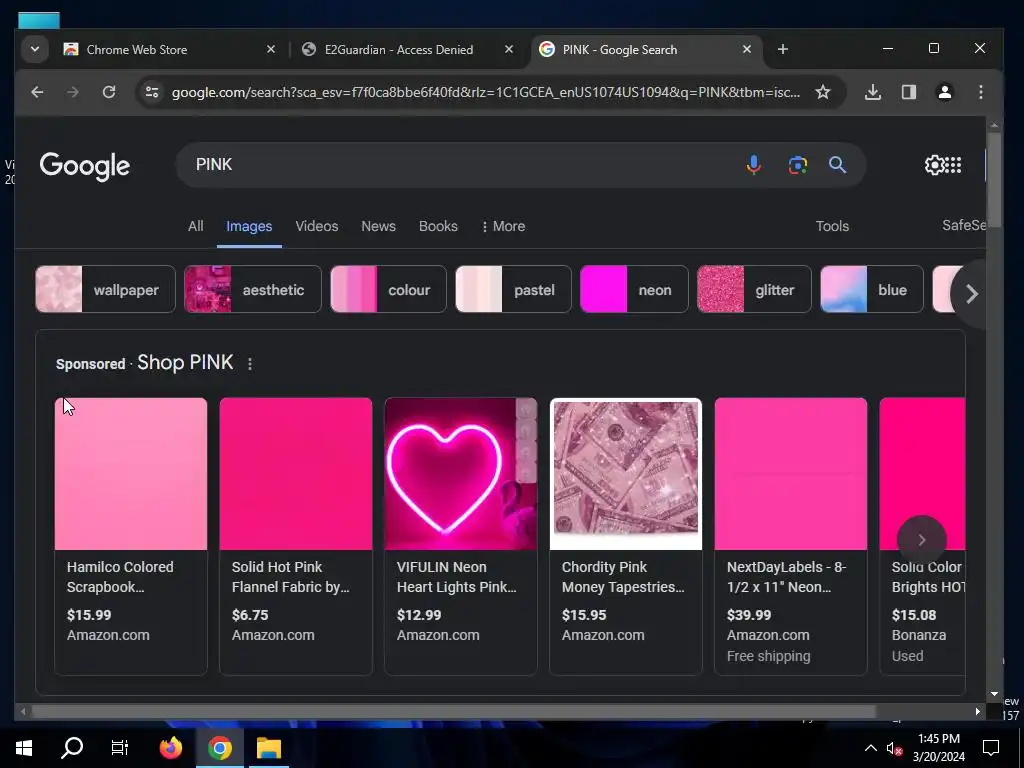The image size is (1024, 768).
Task: Filter images by wallpaper chip
Action: (x=105, y=289)
